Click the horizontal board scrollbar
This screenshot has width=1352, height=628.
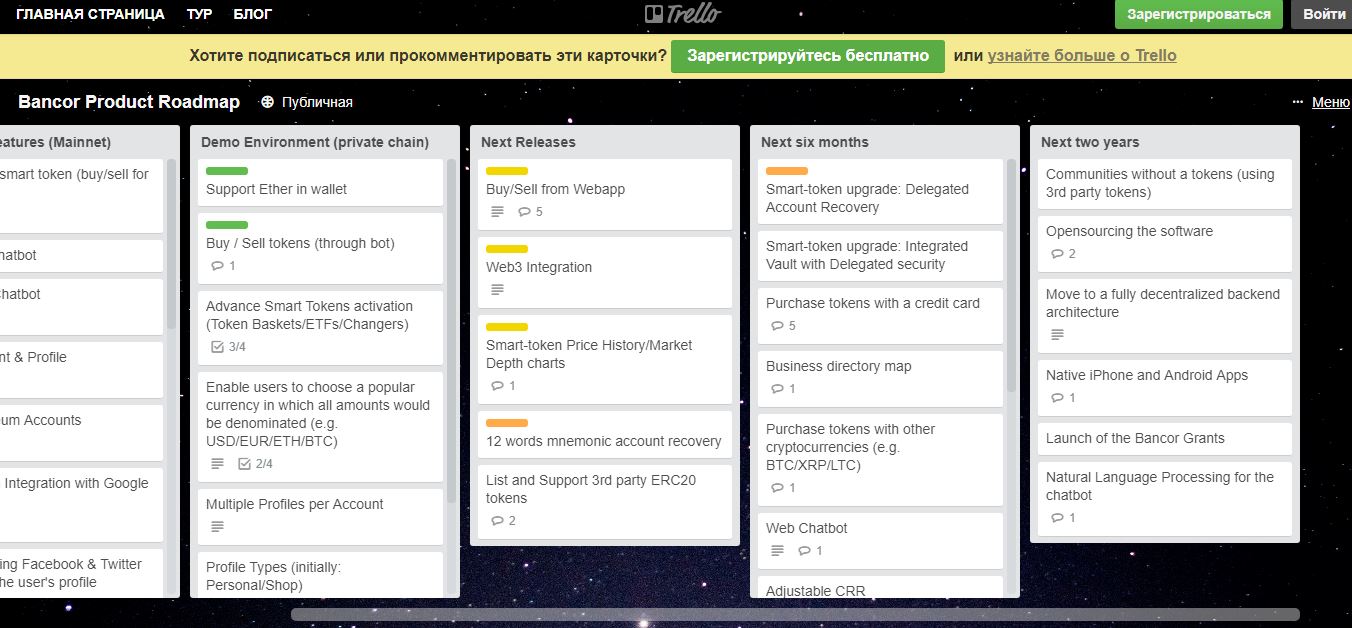(x=795, y=615)
